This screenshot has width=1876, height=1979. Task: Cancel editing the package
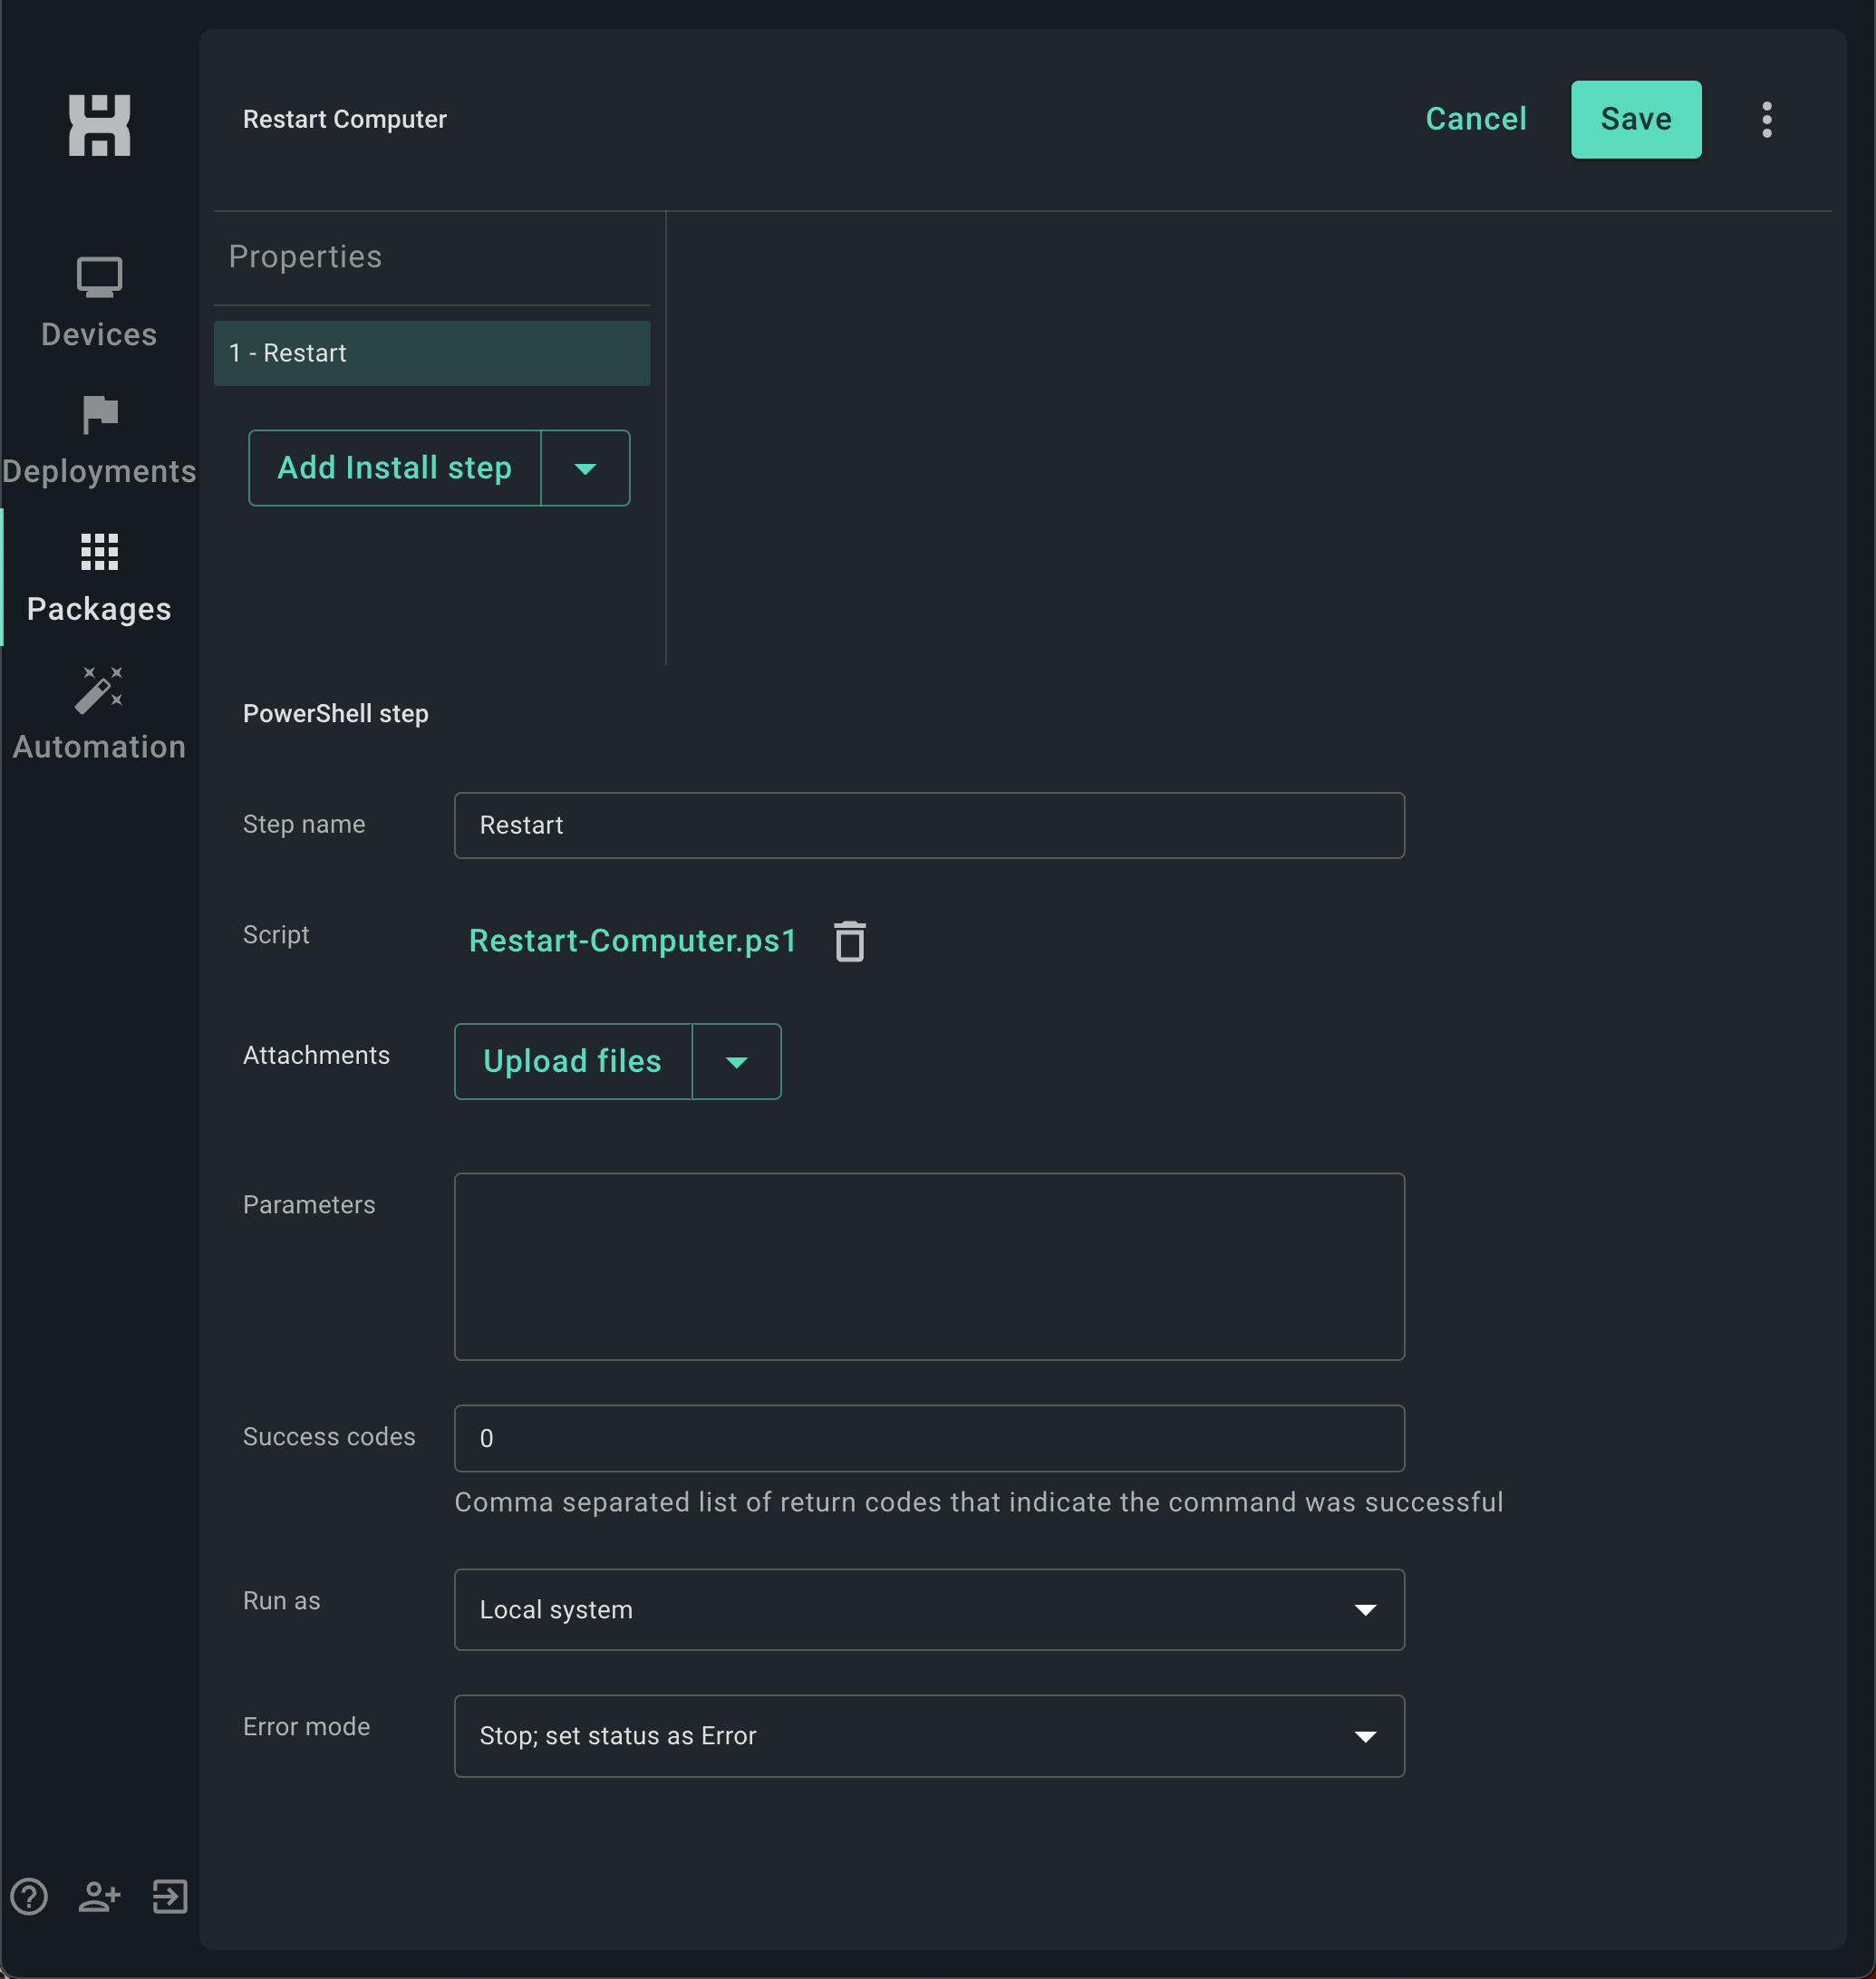(1475, 119)
